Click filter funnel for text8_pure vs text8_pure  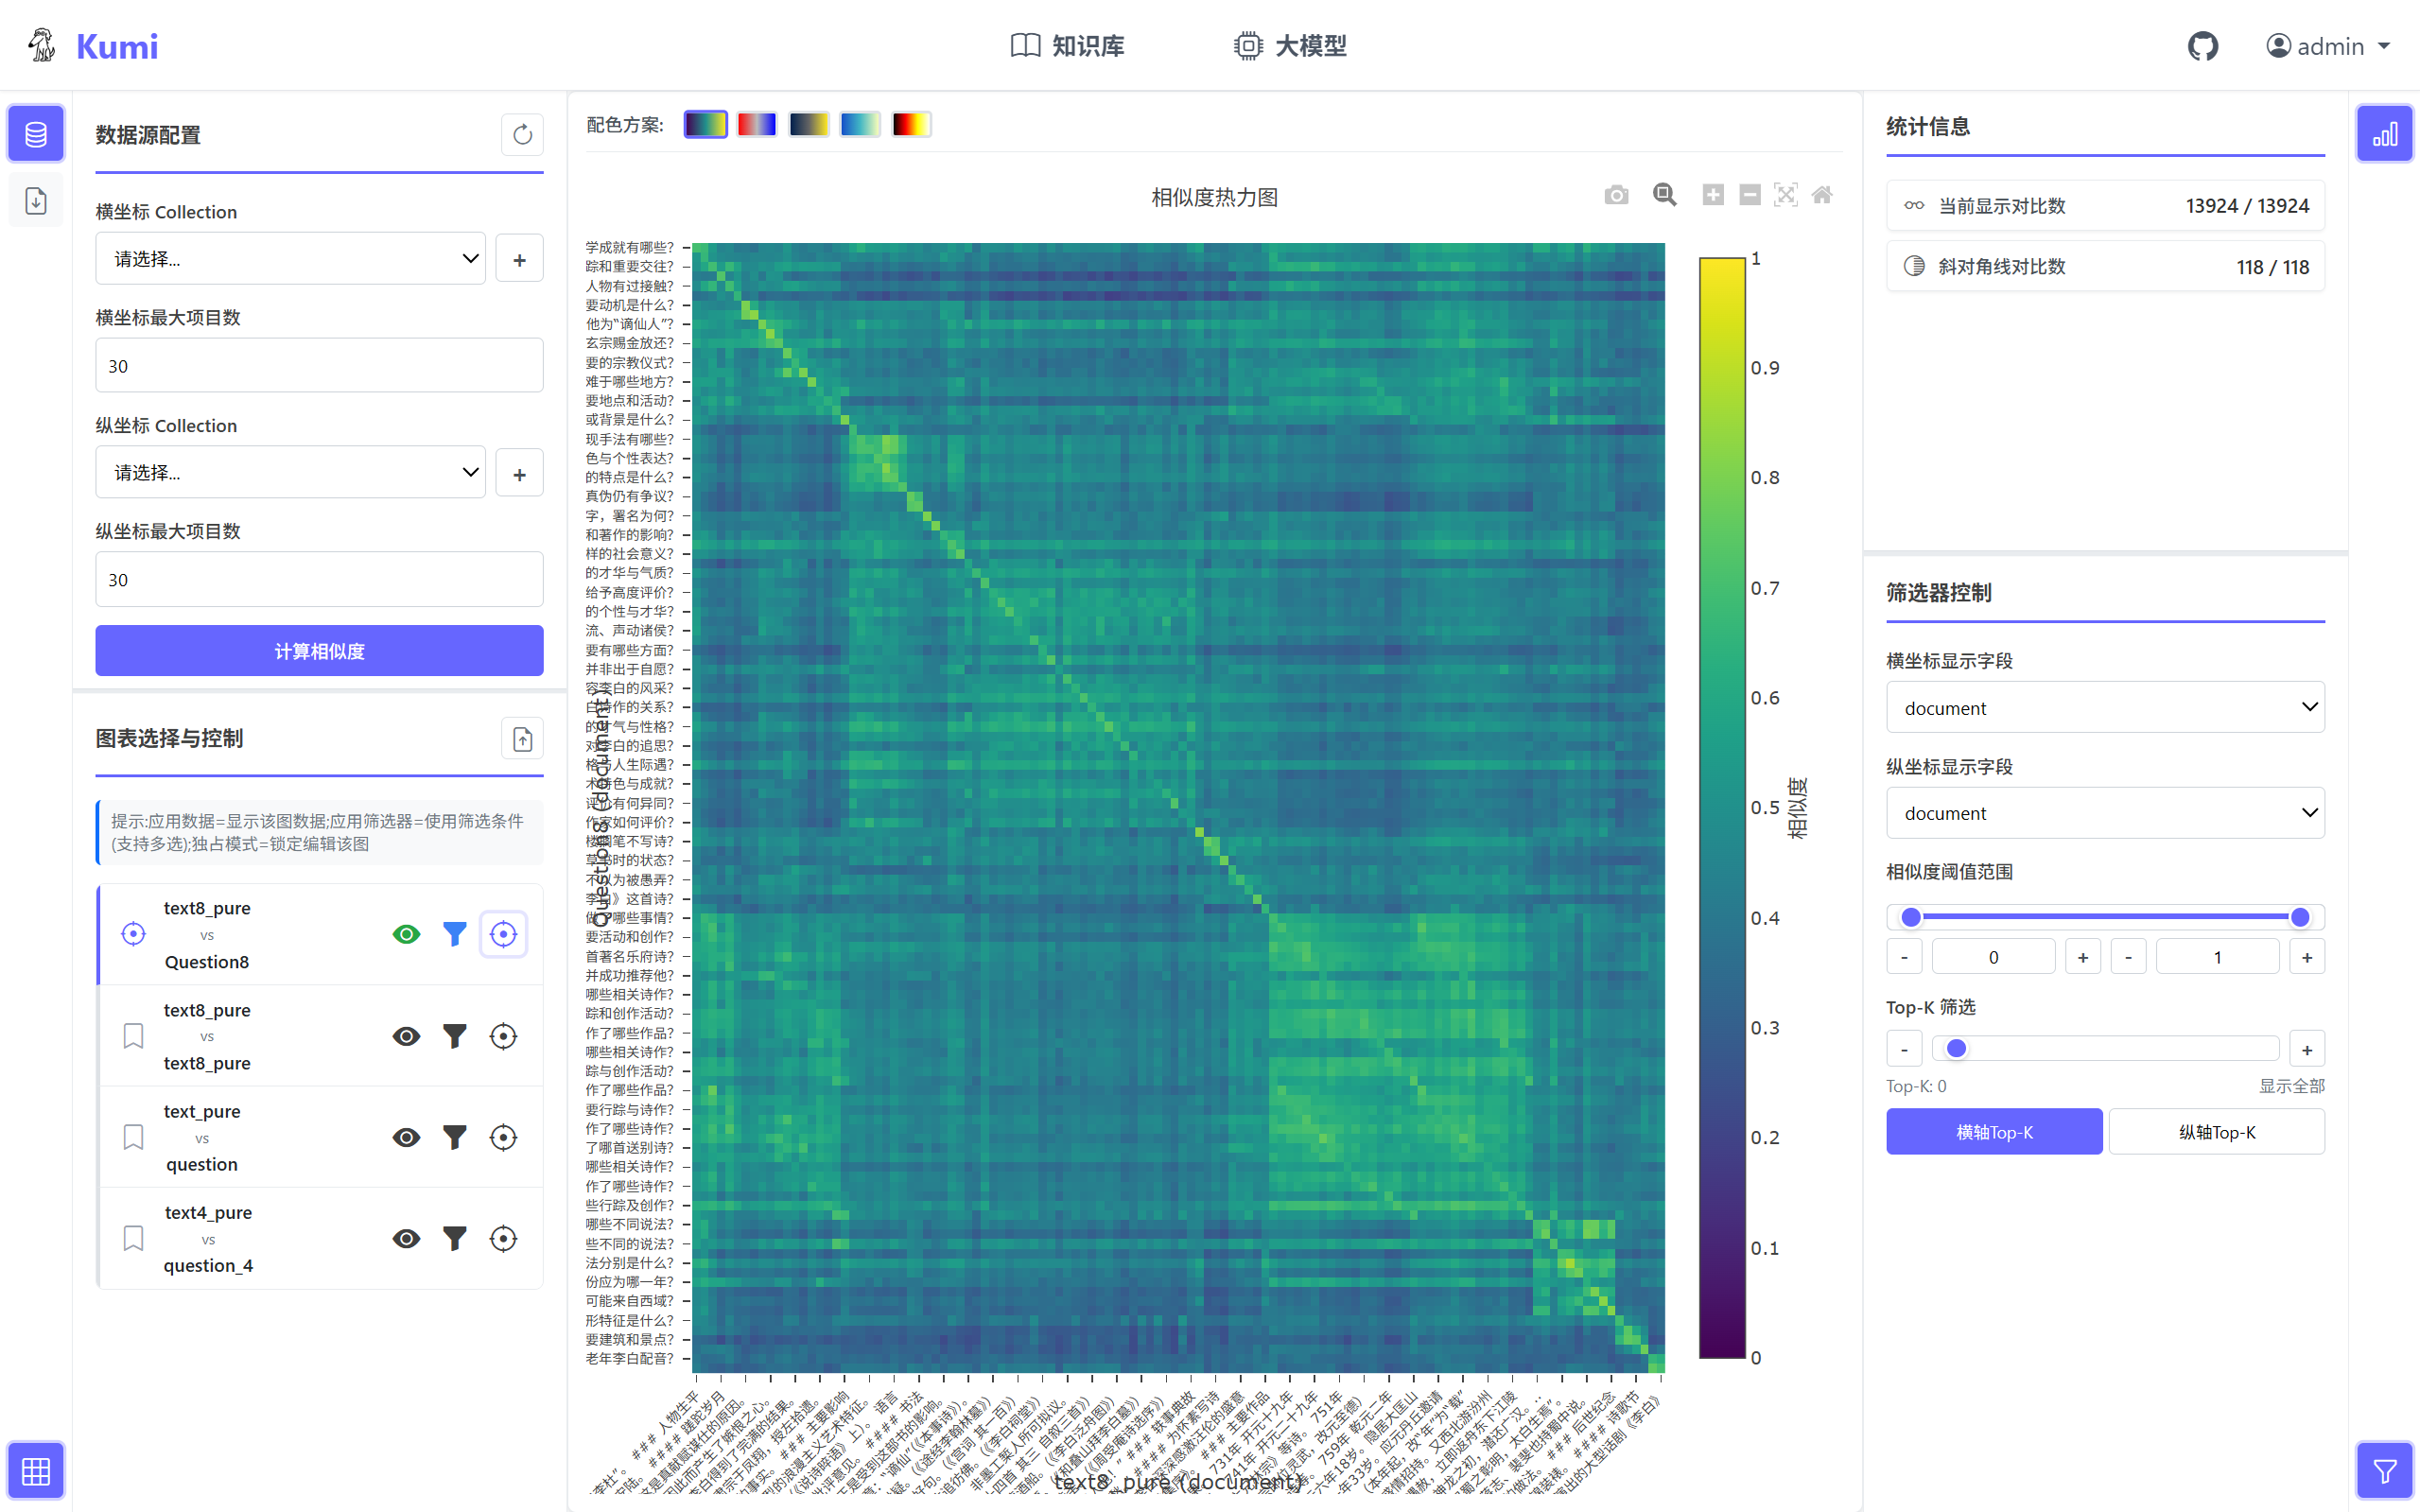[454, 1036]
